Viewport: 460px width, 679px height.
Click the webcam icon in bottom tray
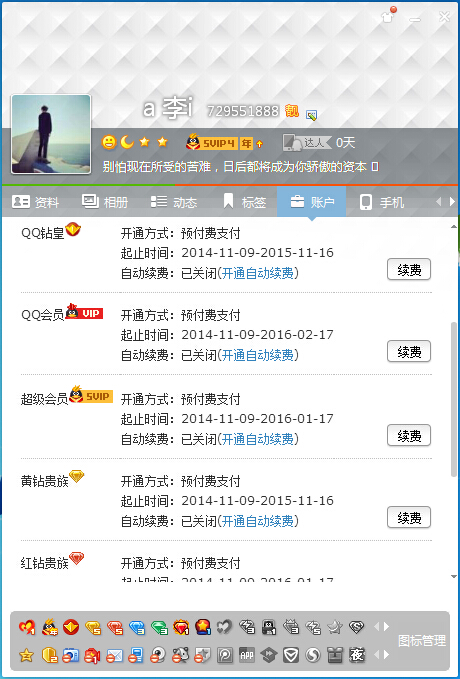click(x=158, y=656)
